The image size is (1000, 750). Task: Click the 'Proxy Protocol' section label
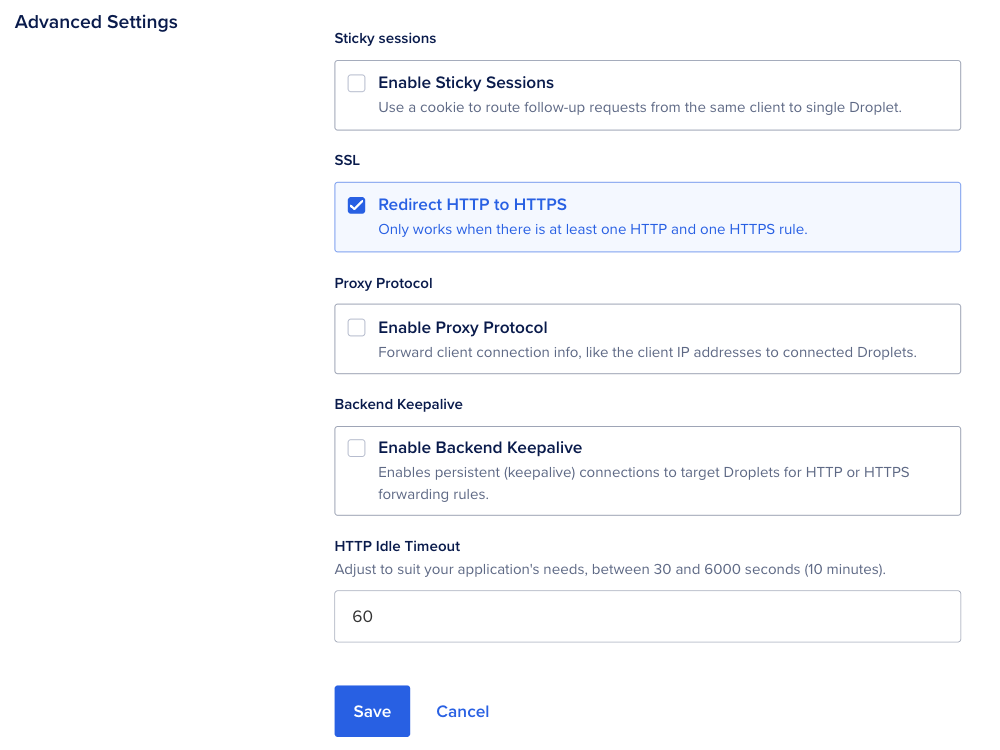383,283
